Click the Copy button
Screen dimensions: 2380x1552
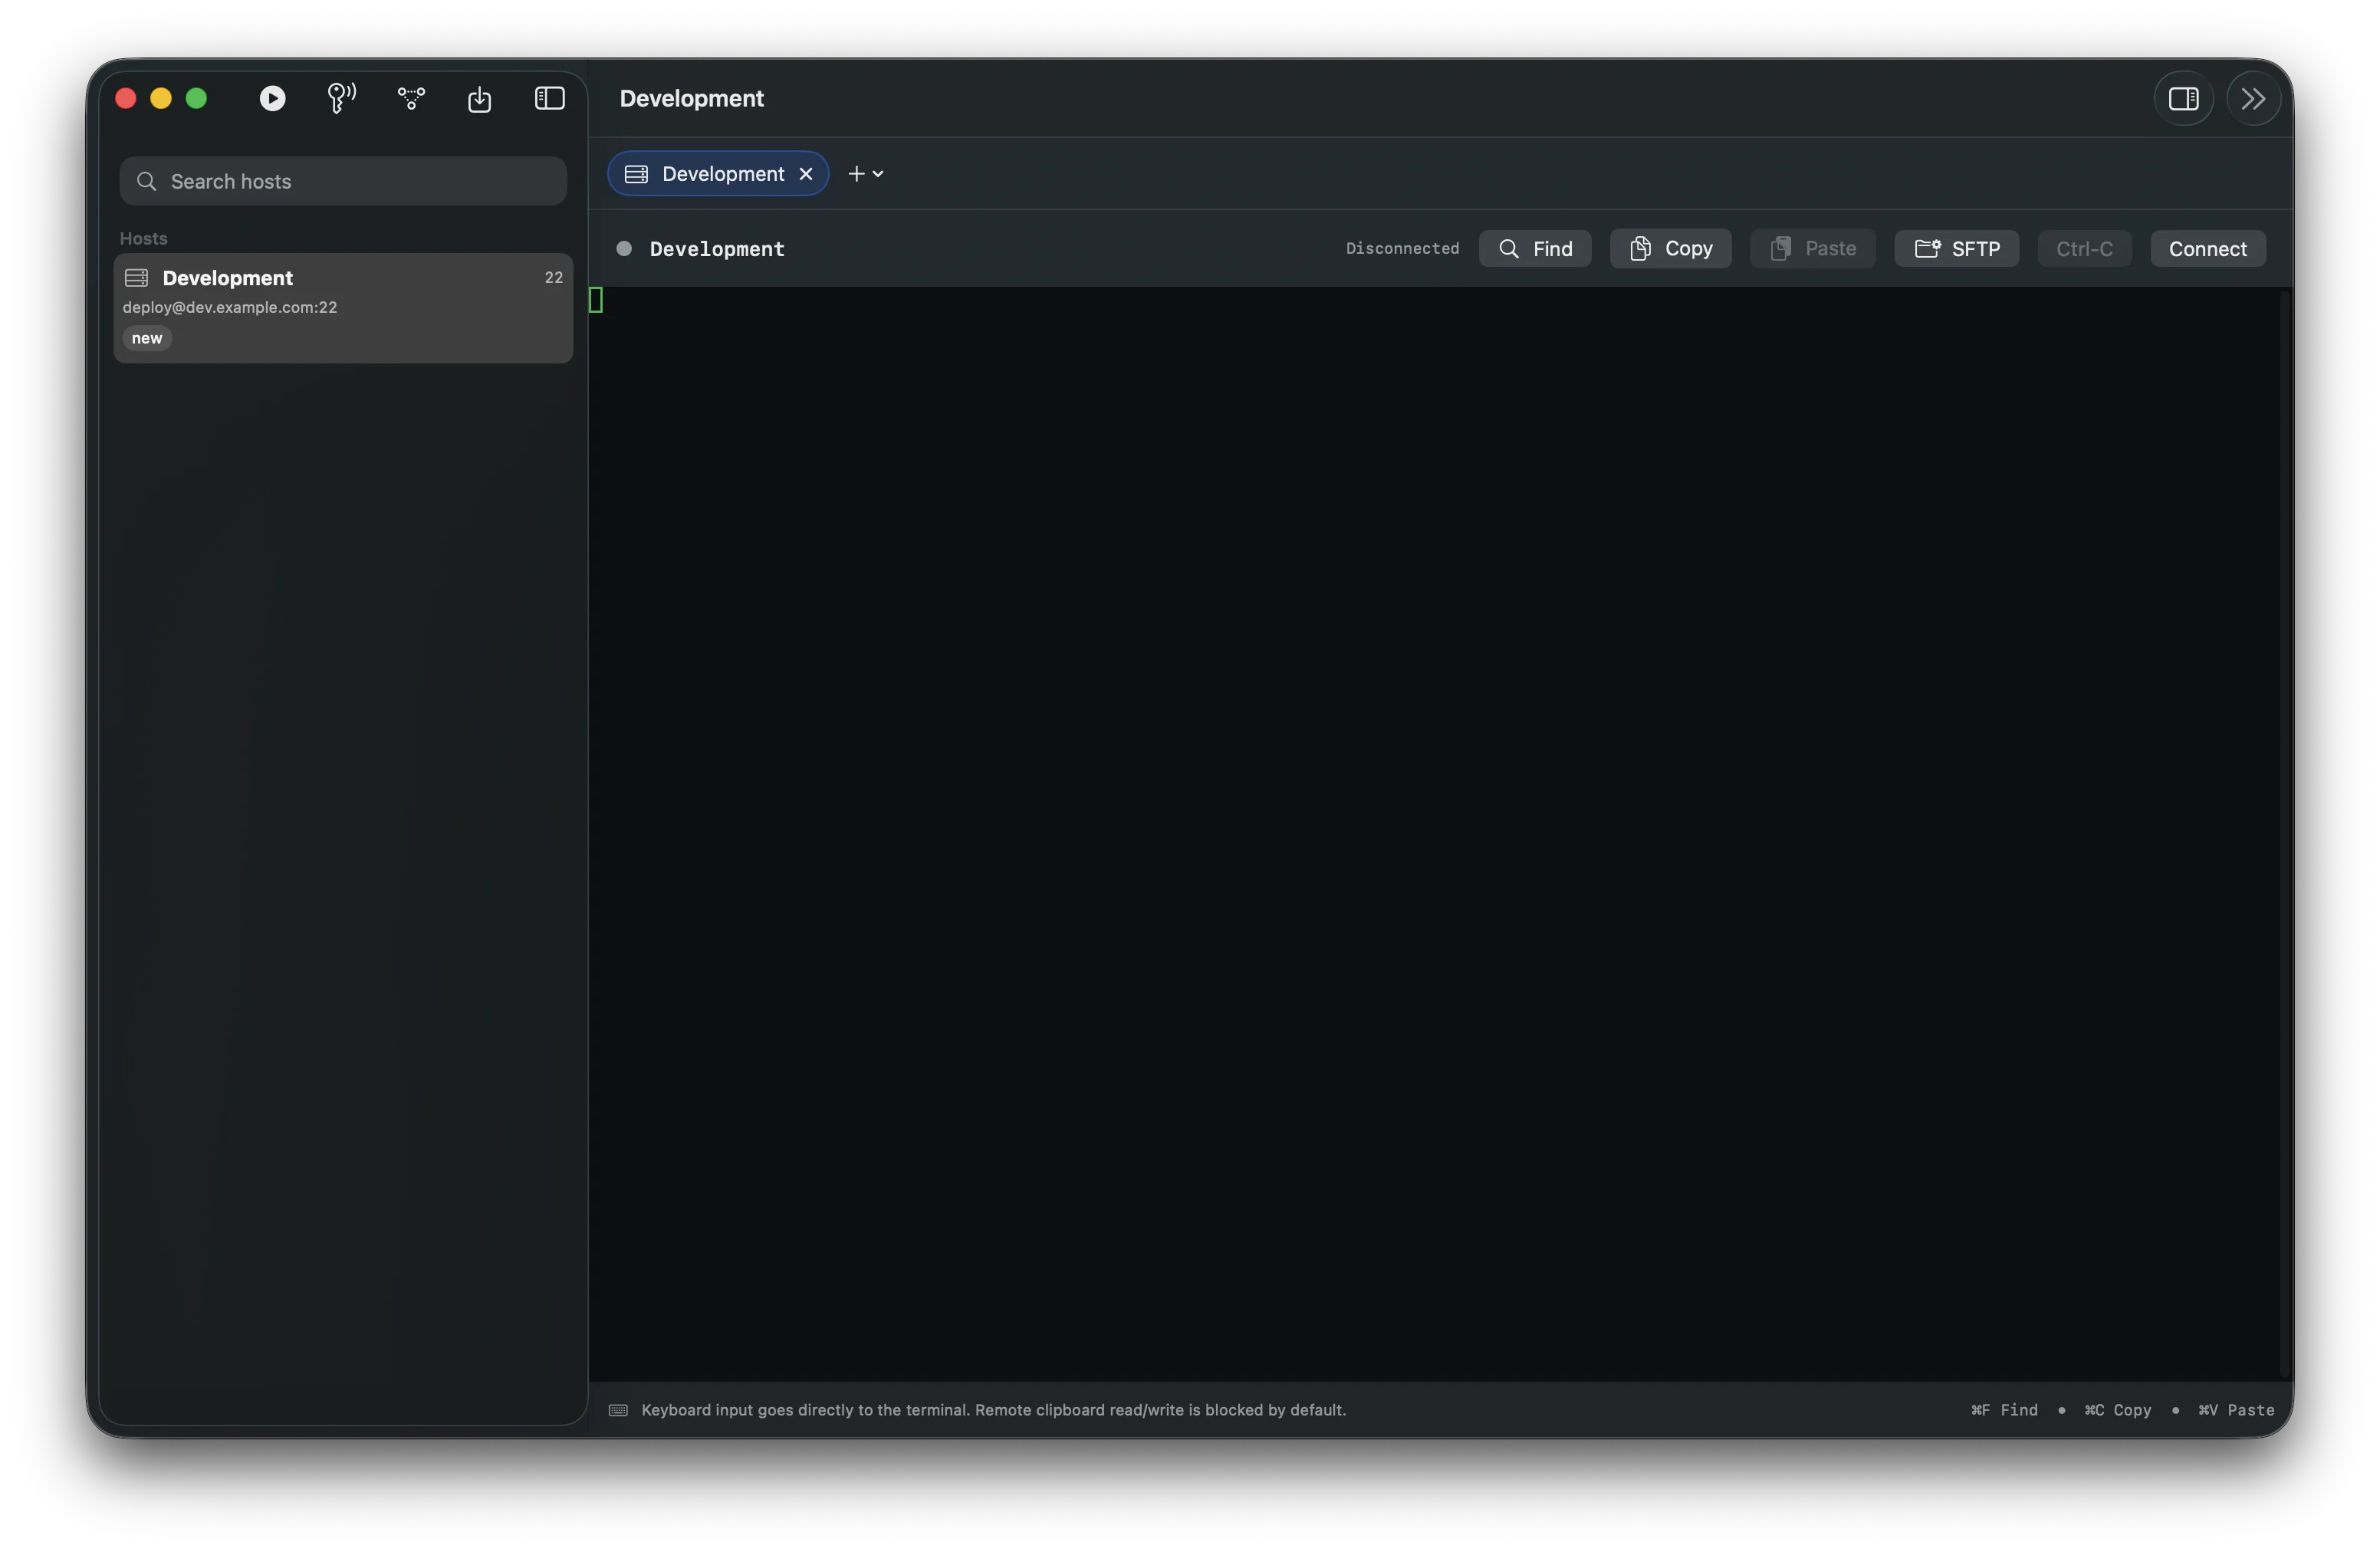point(1670,248)
